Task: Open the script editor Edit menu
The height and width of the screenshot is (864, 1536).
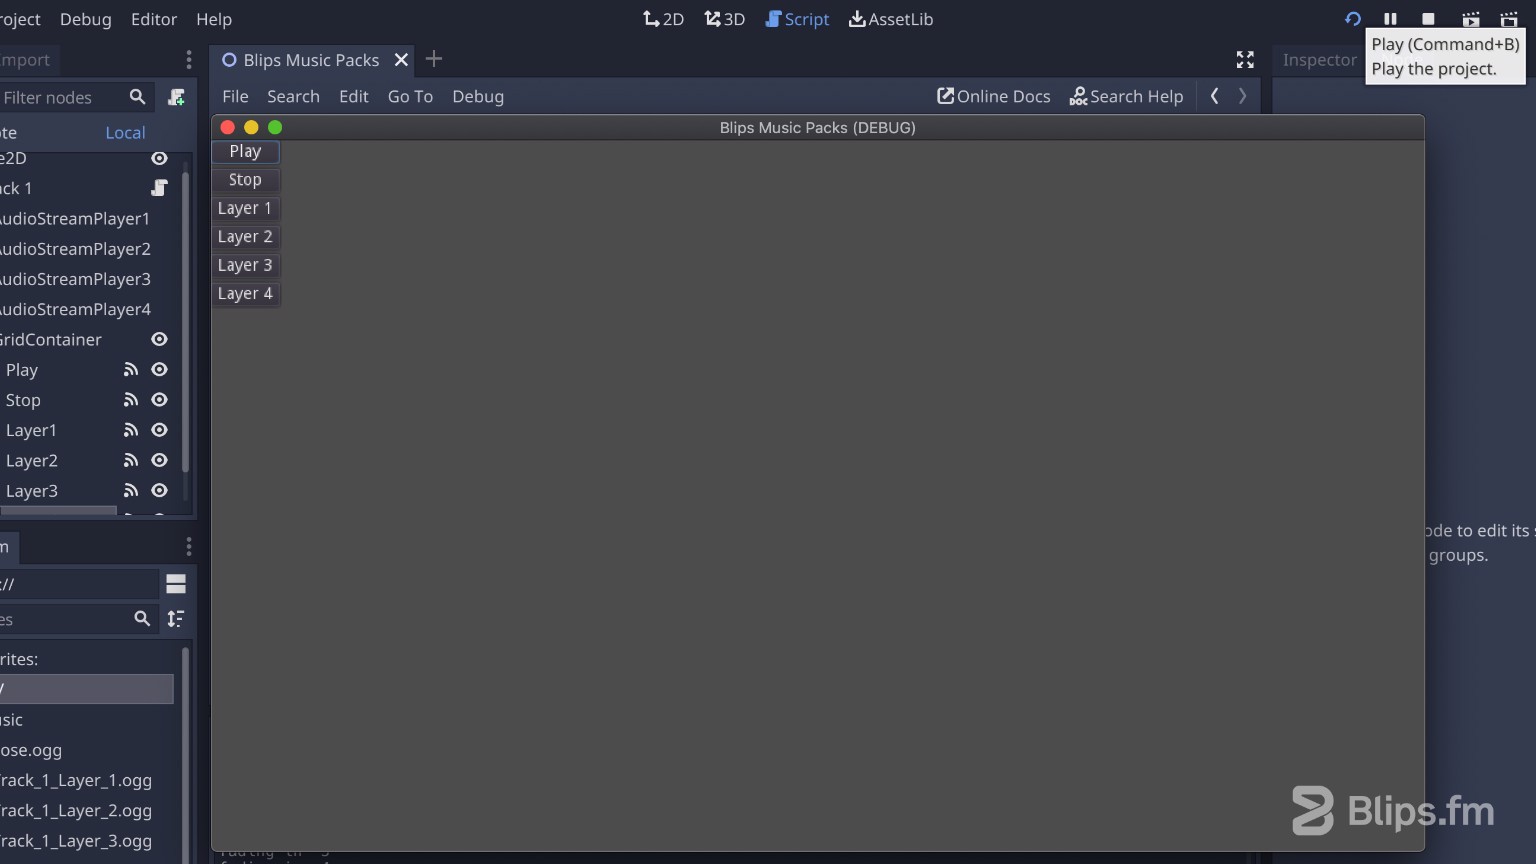Action: pyautogui.click(x=354, y=96)
